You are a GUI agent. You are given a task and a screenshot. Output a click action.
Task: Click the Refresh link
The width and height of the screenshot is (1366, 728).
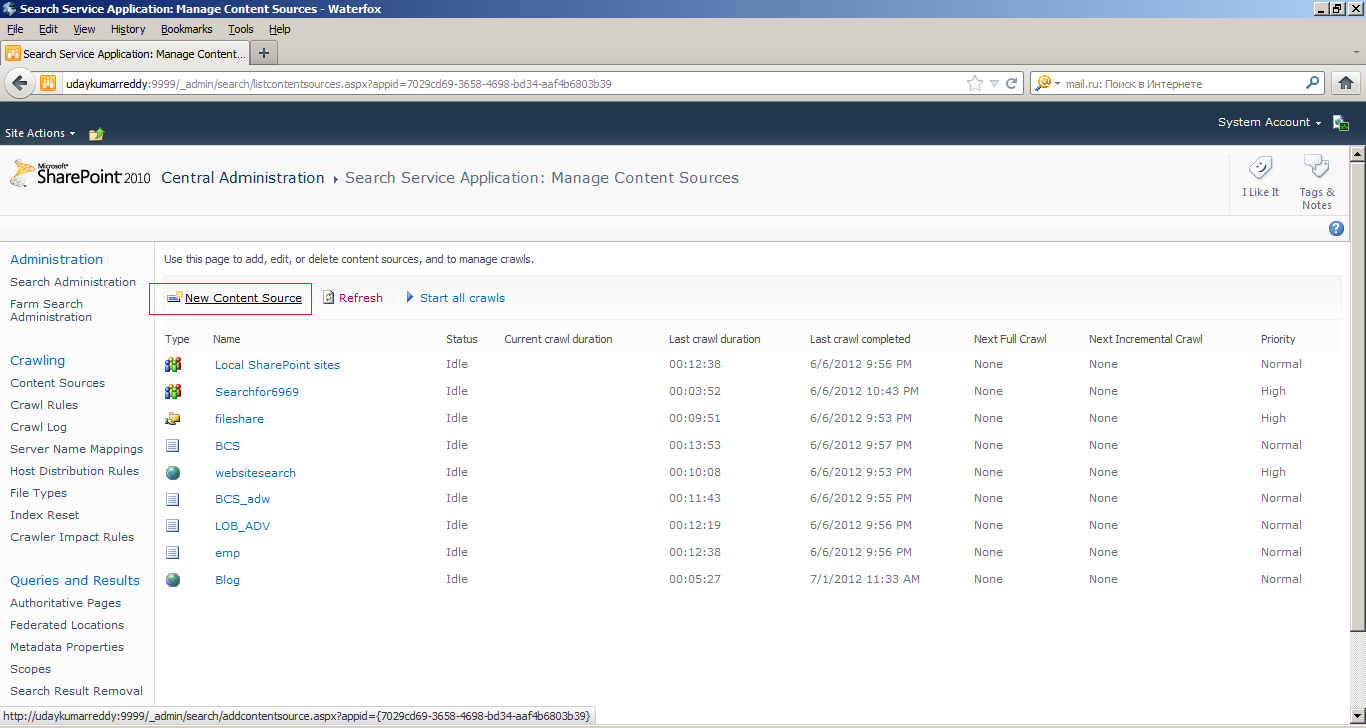coord(361,298)
